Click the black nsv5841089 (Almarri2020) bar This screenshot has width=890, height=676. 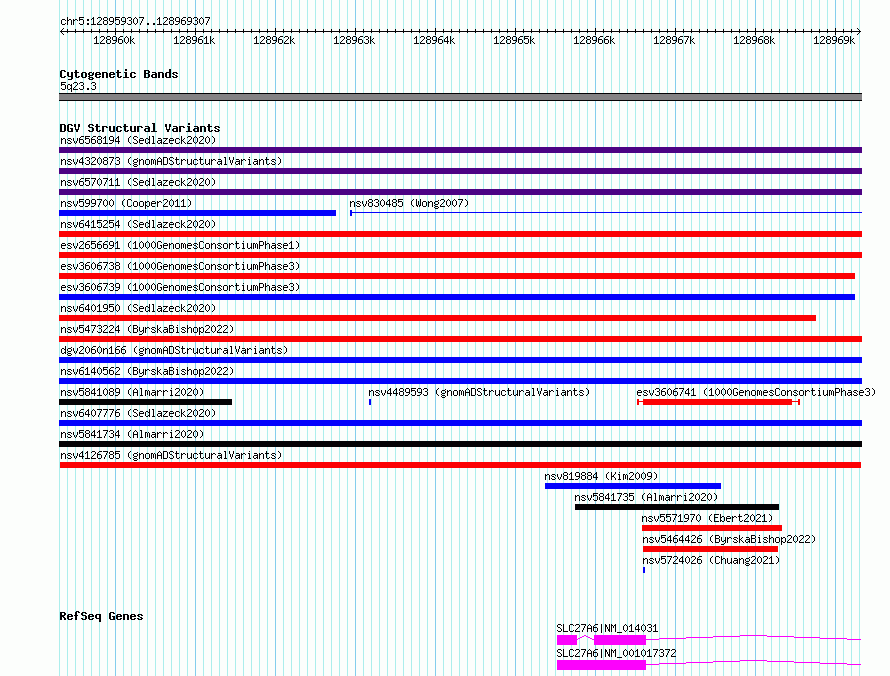coord(145,402)
